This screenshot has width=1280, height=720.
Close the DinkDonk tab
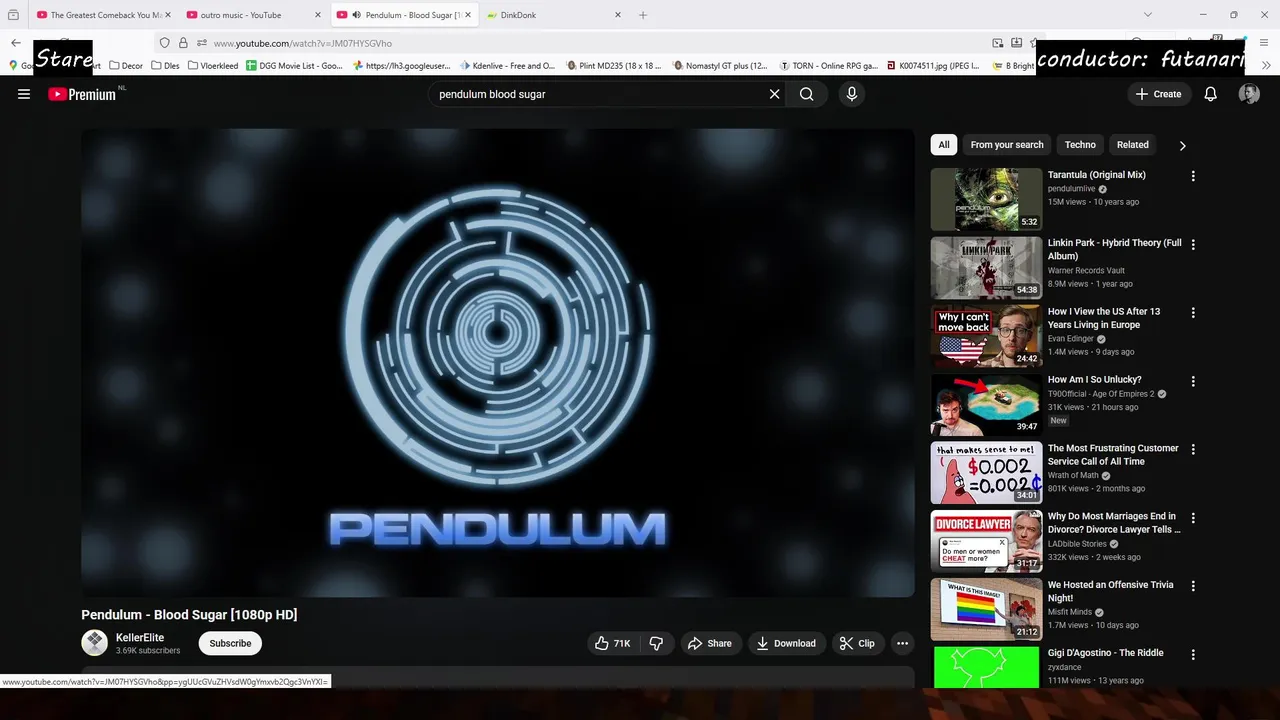pos(618,15)
